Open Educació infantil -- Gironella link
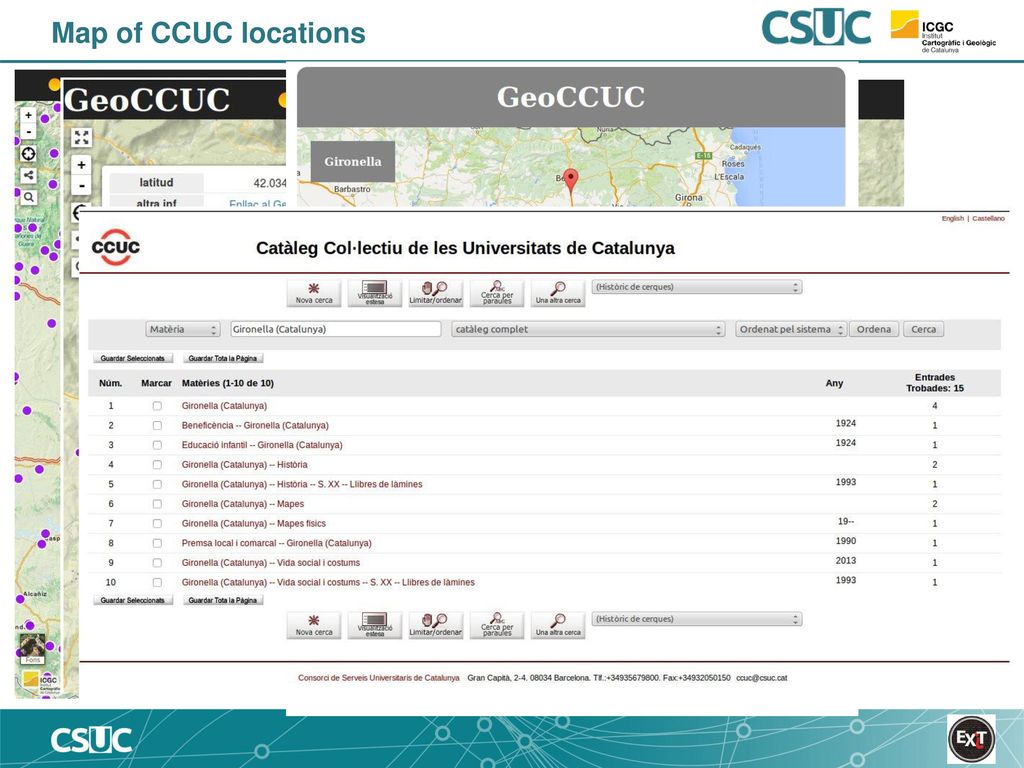Screen dimensions: 1024x768 tap(262, 445)
